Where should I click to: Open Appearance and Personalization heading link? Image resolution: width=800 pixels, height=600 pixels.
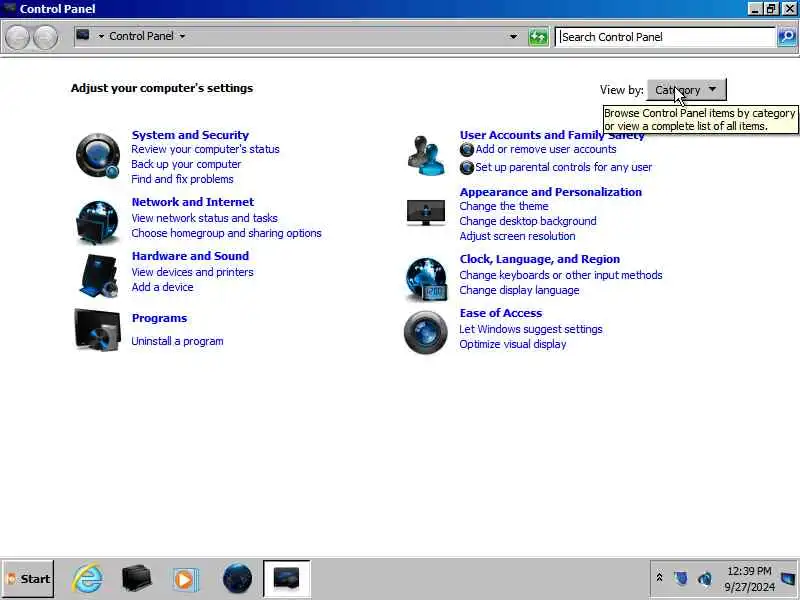tap(551, 192)
